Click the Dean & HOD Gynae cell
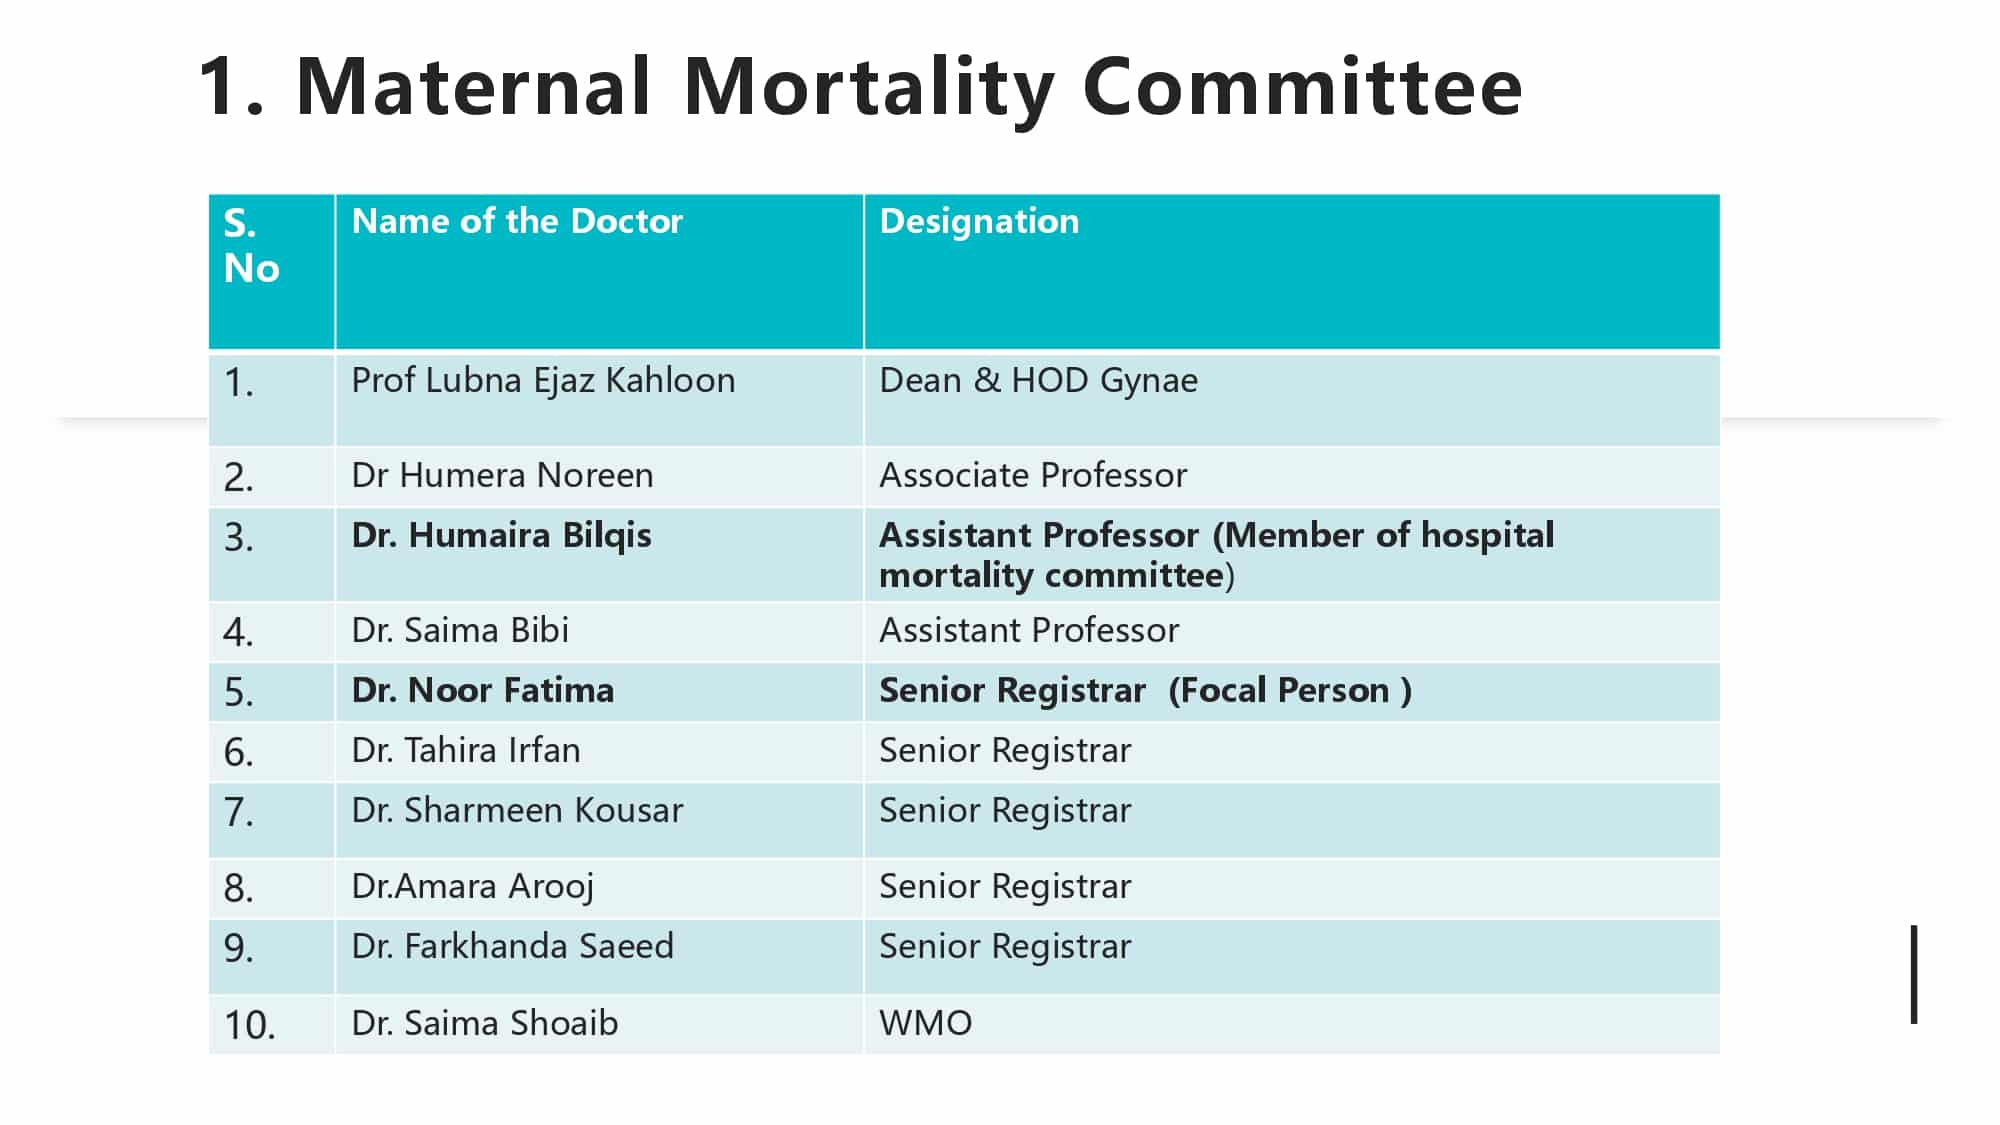 coord(1292,400)
